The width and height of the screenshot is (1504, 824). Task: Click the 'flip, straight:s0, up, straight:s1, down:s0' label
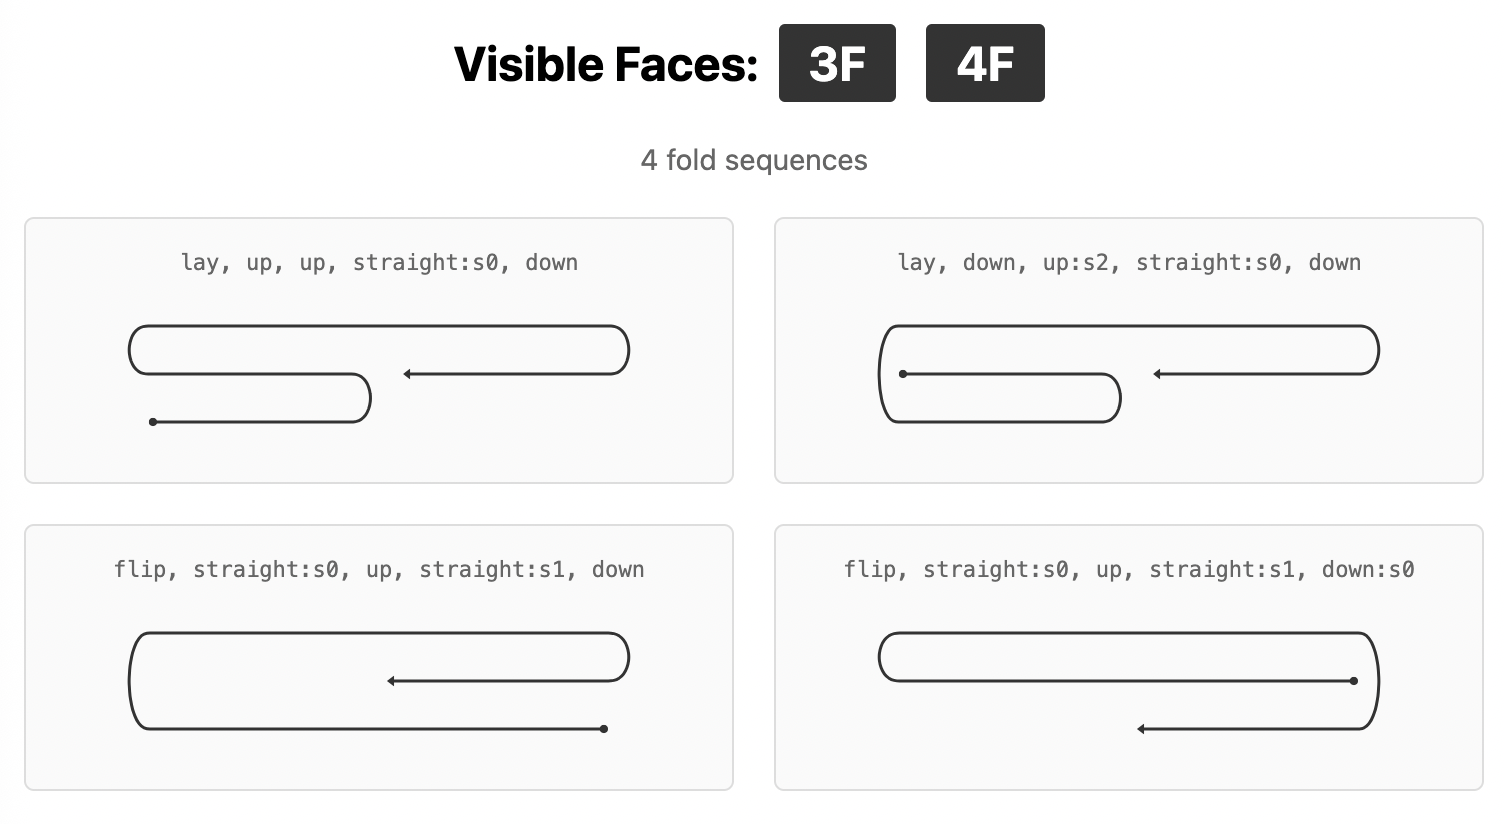point(1128,569)
